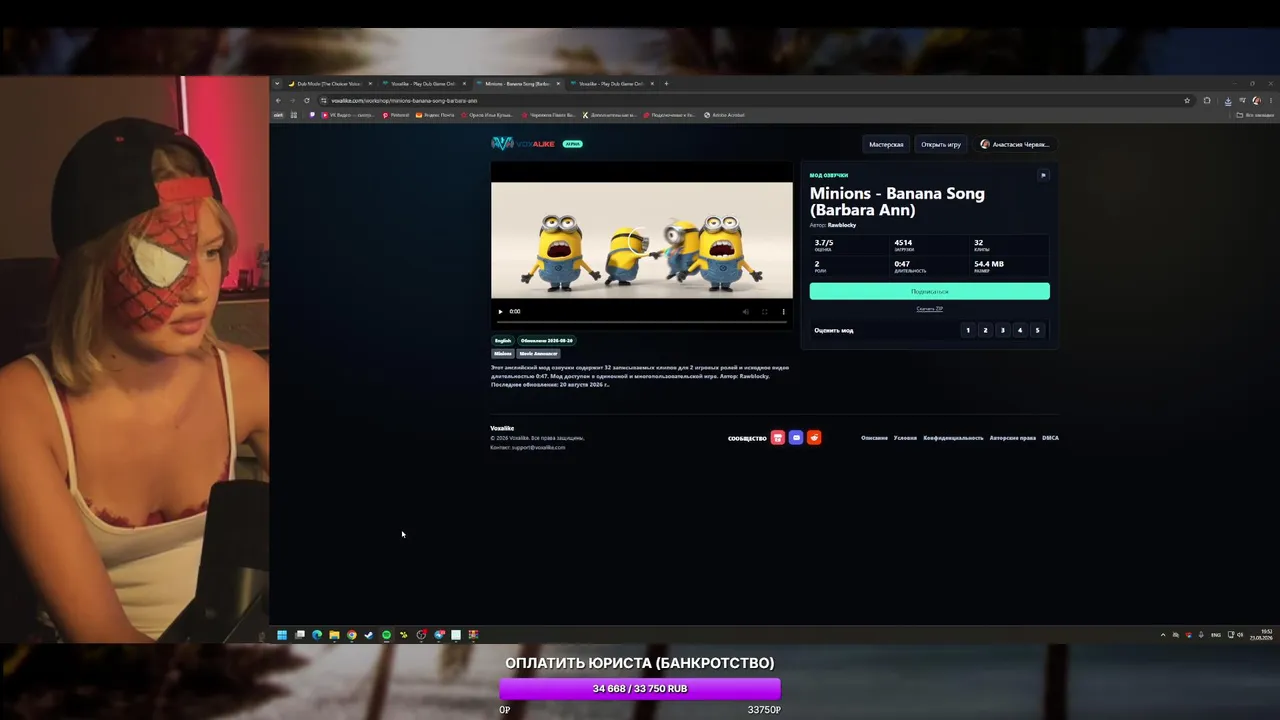Screen dimensions: 1280x720
Task: Click the Скачать ZIP link
Action: tap(930, 309)
